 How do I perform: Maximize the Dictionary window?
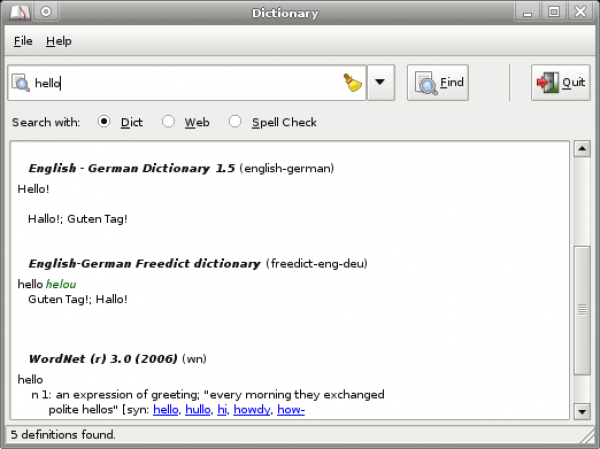pyautogui.click(x=554, y=12)
